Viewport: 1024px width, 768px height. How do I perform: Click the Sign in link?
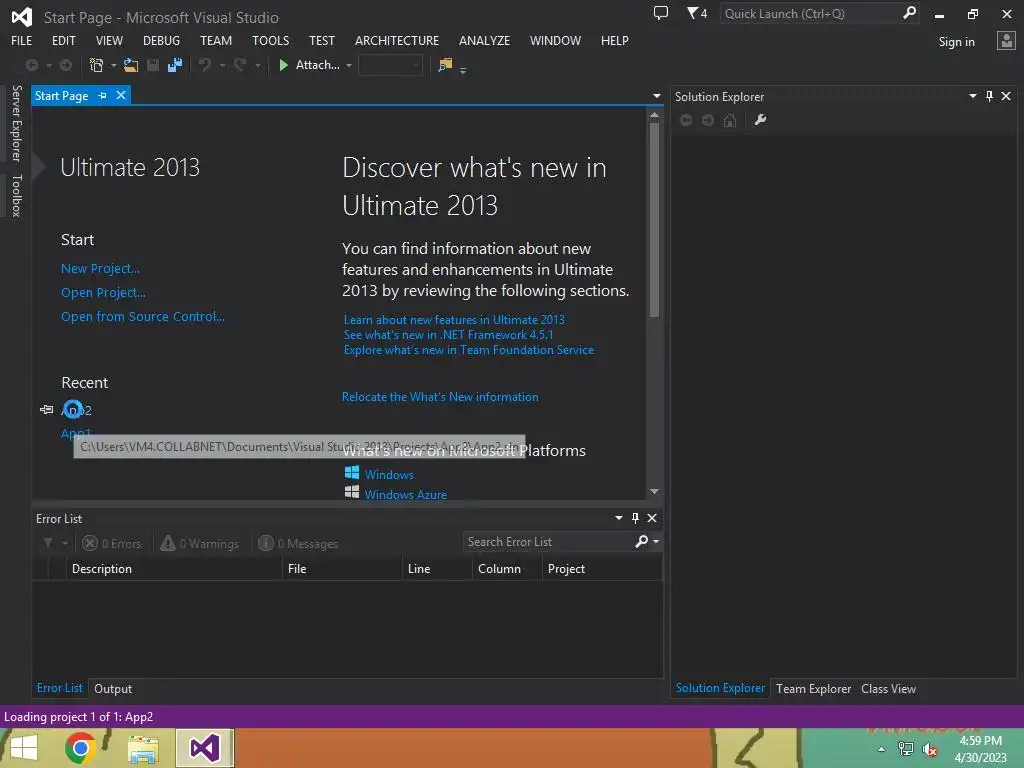click(957, 42)
